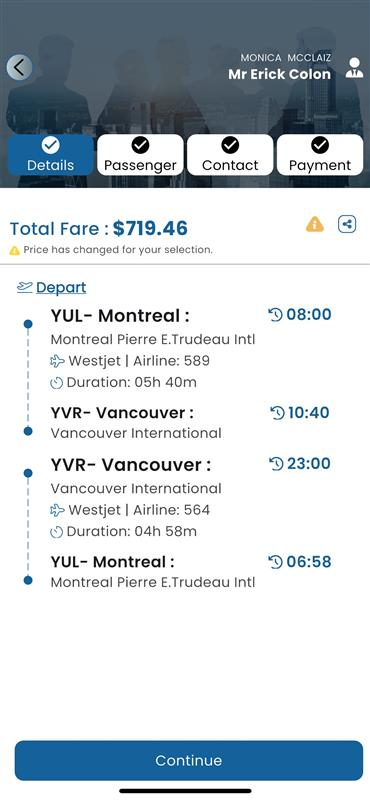Image resolution: width=370 pixels, height=800 pixels.
Task: Select the Mr Erick Colon name
Action: tap(280, 74)
